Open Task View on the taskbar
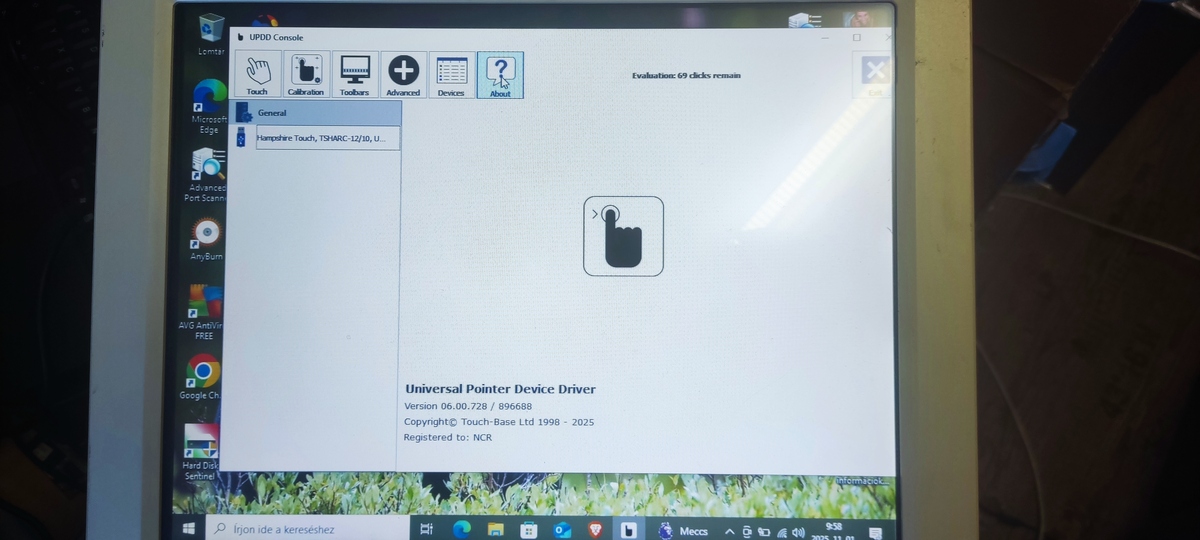1200x540 pixels. [426, 530]
